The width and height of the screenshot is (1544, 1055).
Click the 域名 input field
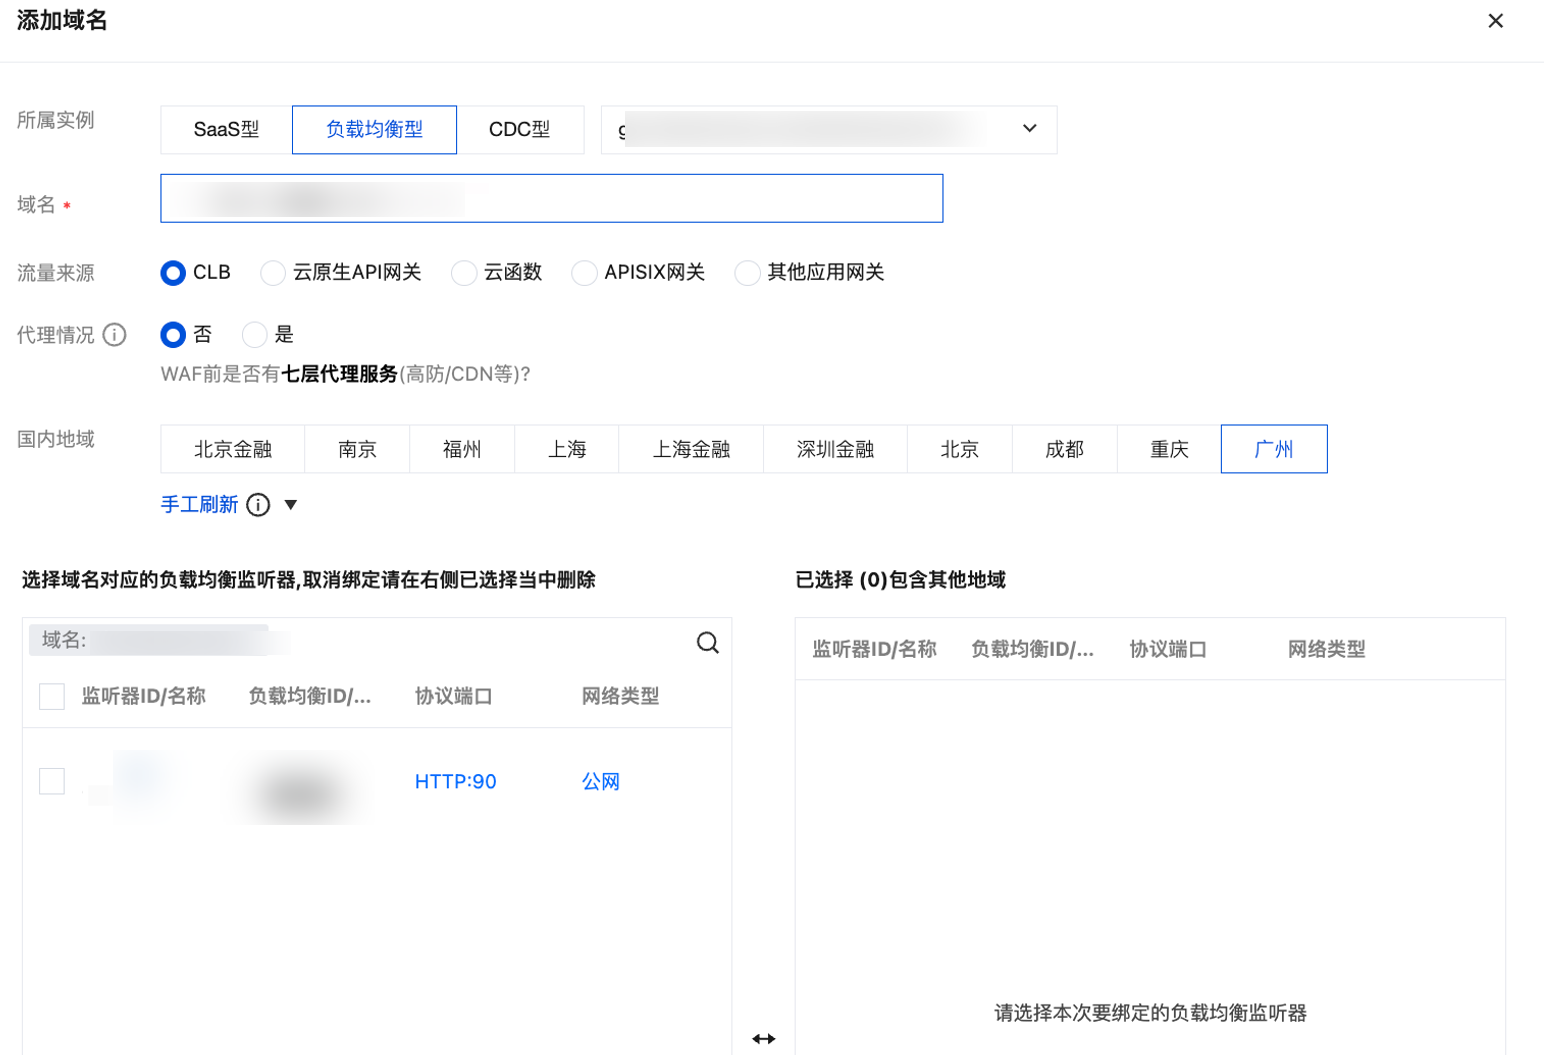click(x=551, y=199)
